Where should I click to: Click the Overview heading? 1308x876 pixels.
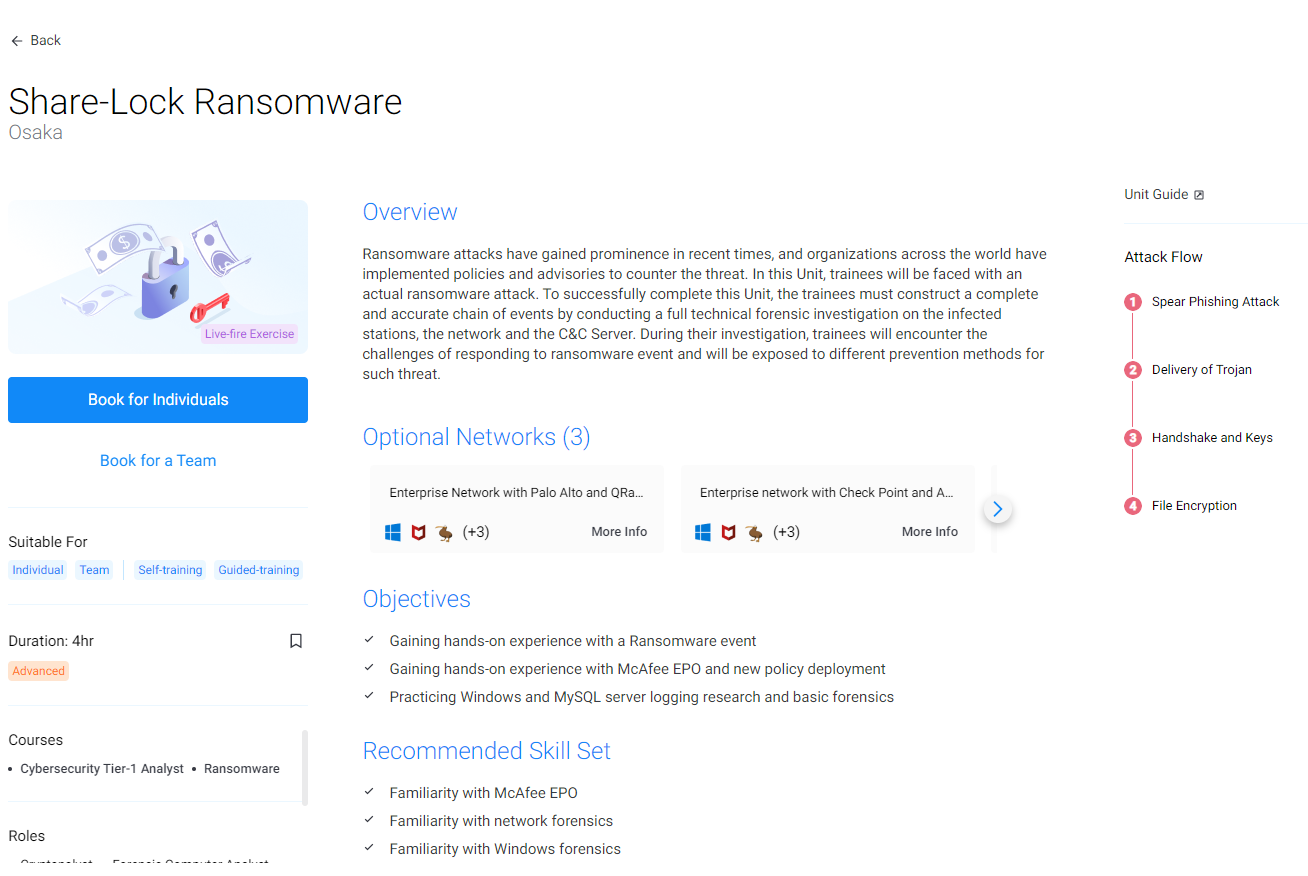410,212
